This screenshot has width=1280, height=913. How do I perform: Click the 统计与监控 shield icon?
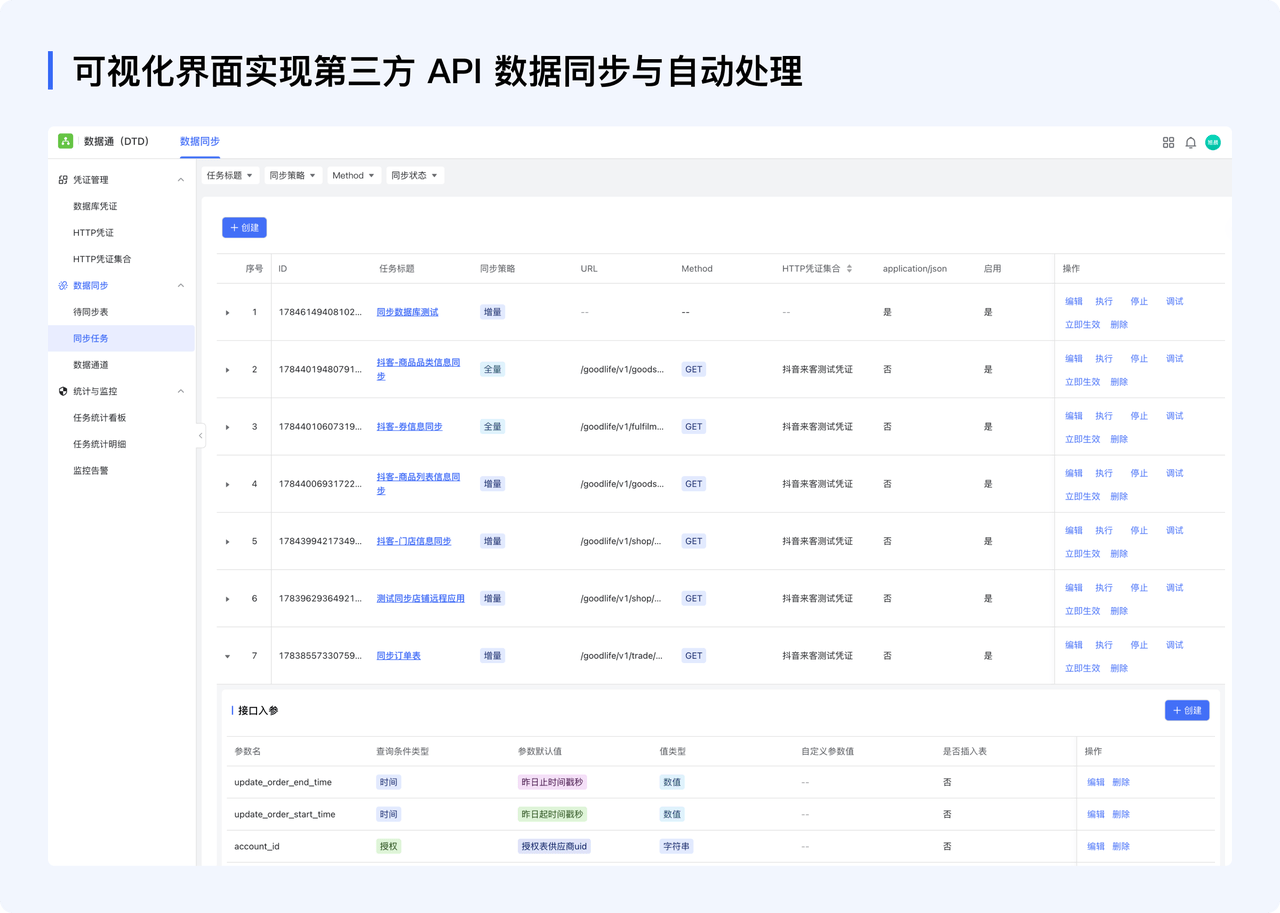pos(63,392)
